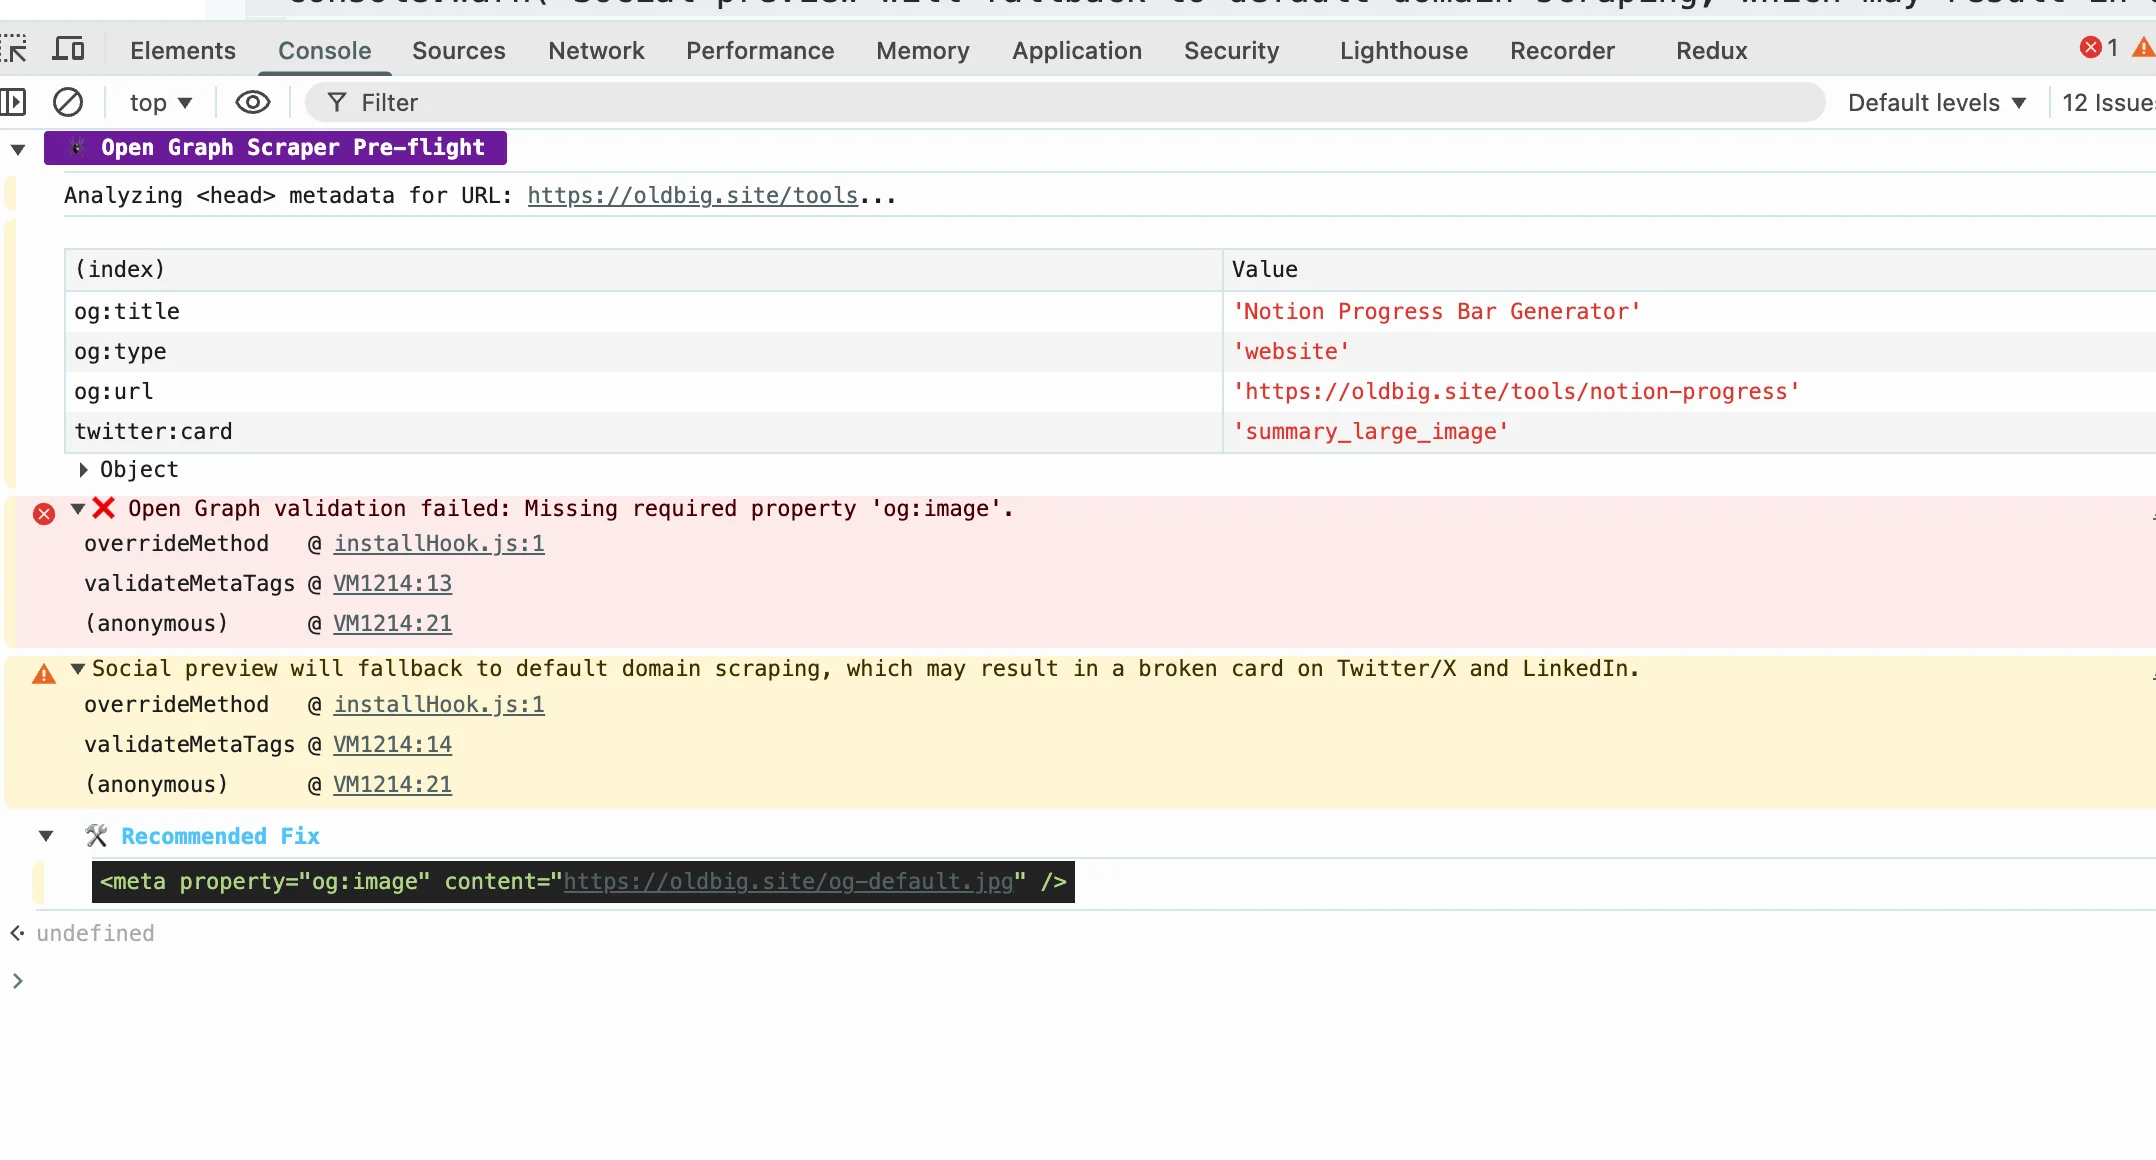Focus the console Filter input field

[1065, 102]
